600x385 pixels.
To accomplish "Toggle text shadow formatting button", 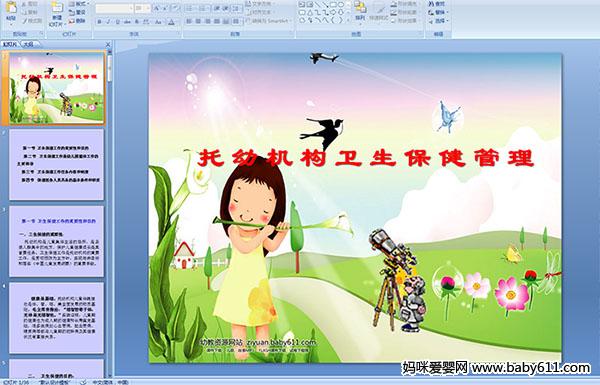I will (137, 22).
